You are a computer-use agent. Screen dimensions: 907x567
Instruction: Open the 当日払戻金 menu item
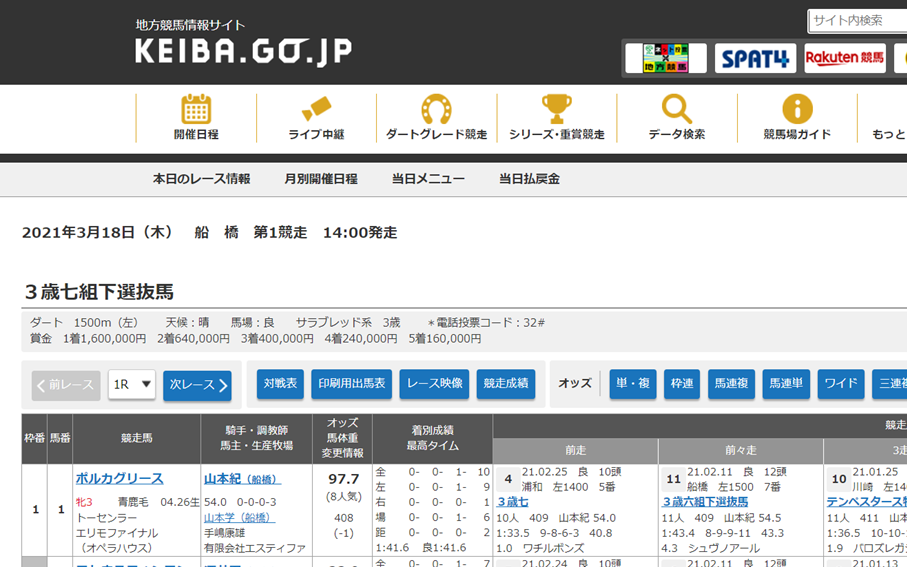click(529, 179)
